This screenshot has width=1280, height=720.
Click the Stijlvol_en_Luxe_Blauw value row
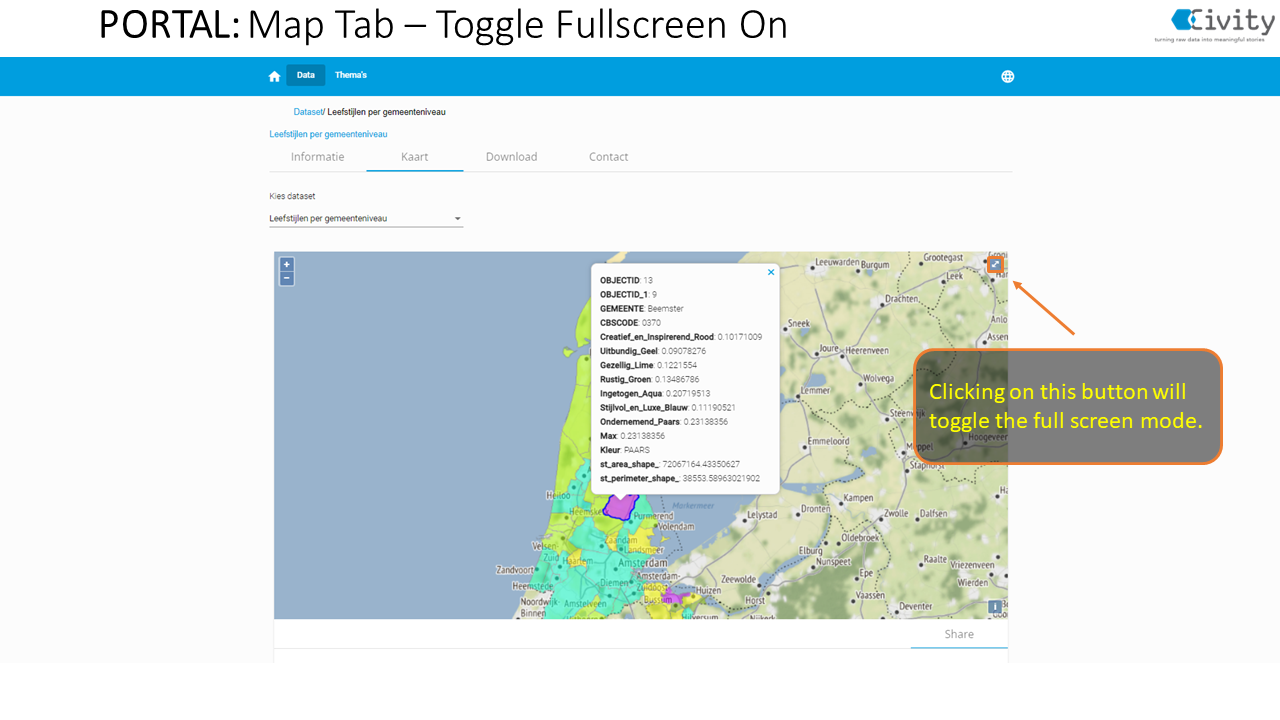click(668, 408)
